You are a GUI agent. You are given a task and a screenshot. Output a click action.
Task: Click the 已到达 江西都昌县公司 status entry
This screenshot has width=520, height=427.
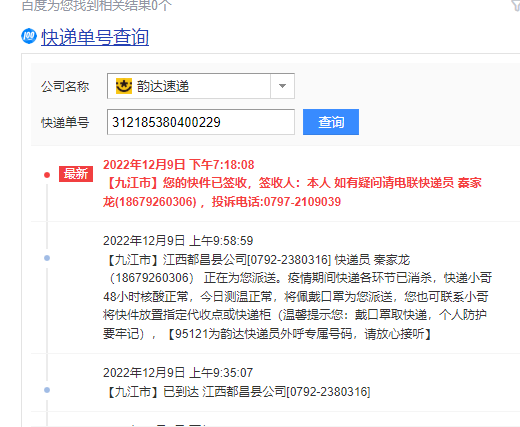tap(237, 392)
